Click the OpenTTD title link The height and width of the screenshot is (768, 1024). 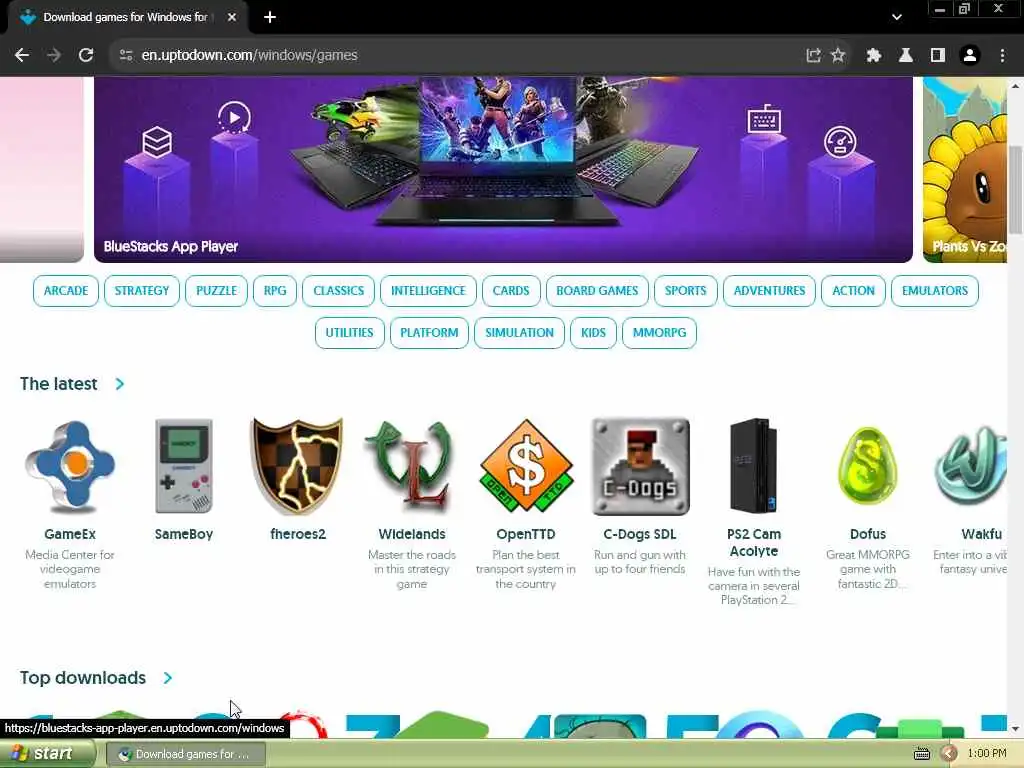point(526,534)
